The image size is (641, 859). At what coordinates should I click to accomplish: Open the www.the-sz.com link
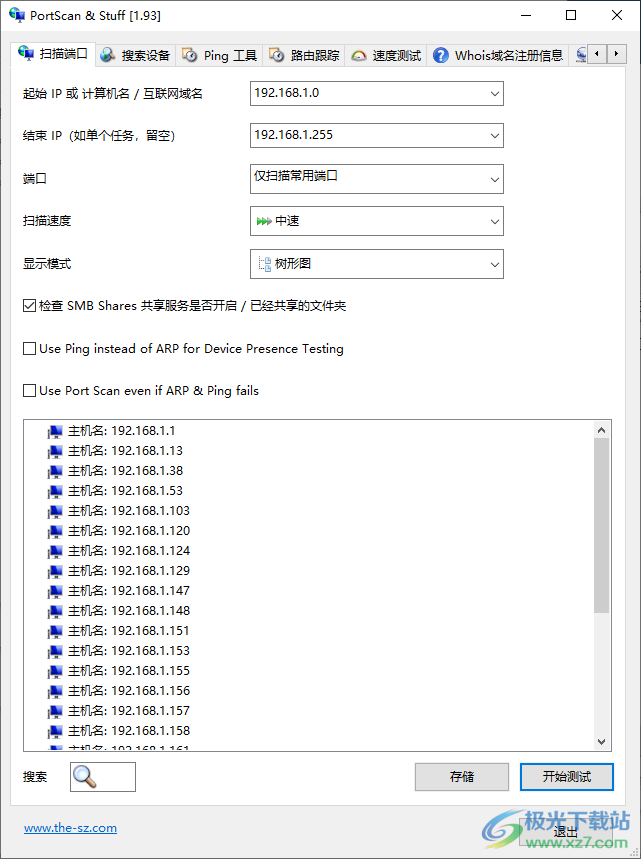coord(70,828)
